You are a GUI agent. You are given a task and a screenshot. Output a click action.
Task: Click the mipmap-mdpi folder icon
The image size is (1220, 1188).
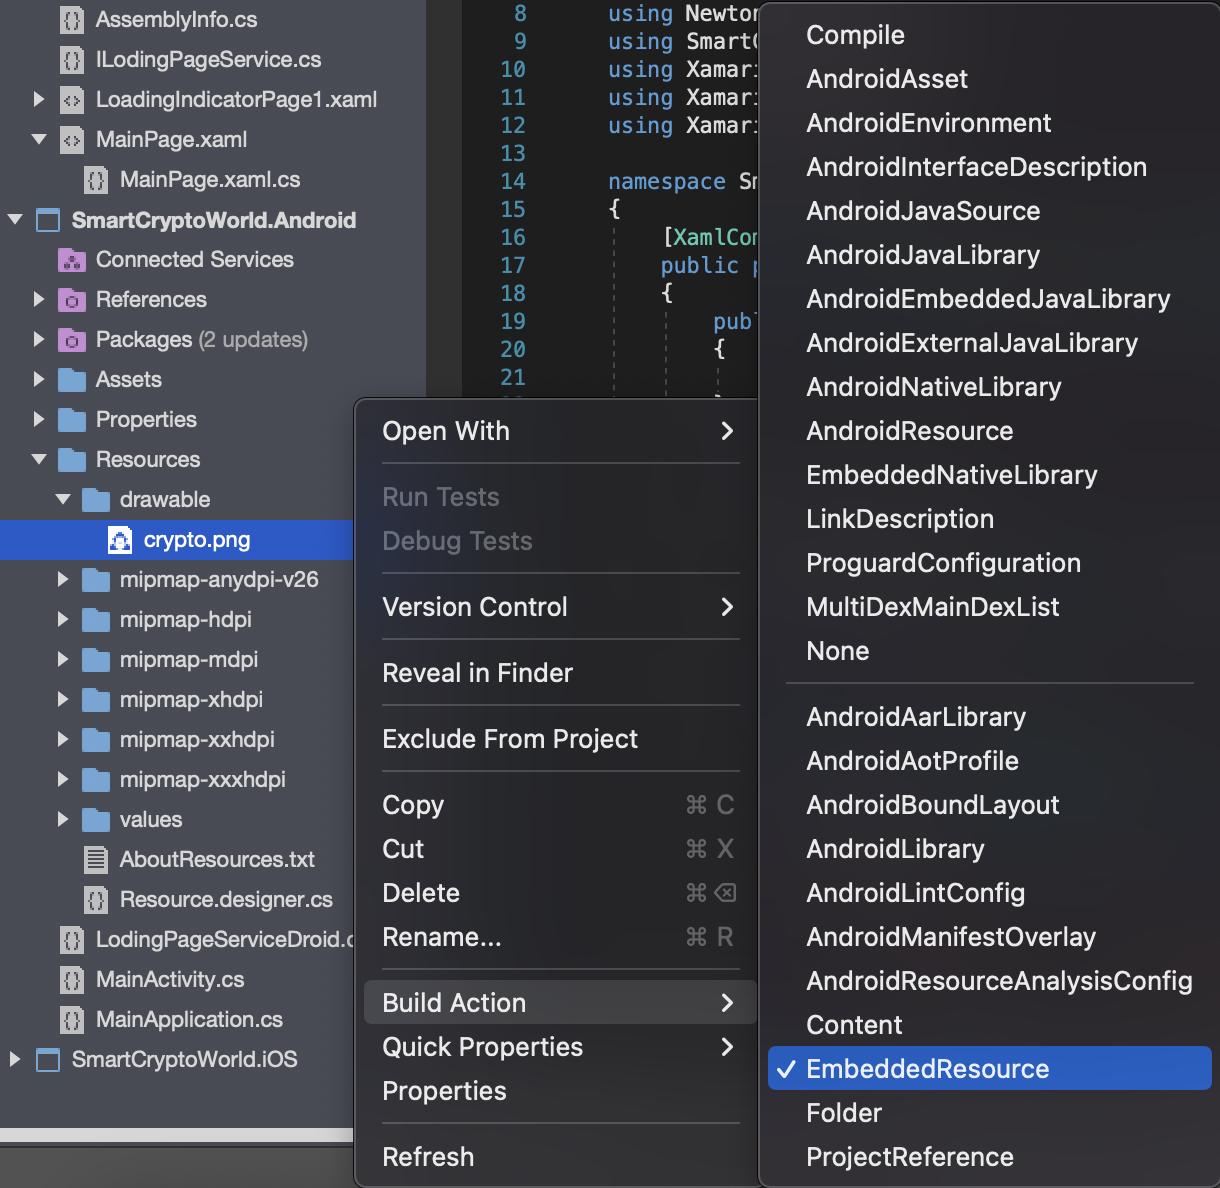tap(95, 660)
